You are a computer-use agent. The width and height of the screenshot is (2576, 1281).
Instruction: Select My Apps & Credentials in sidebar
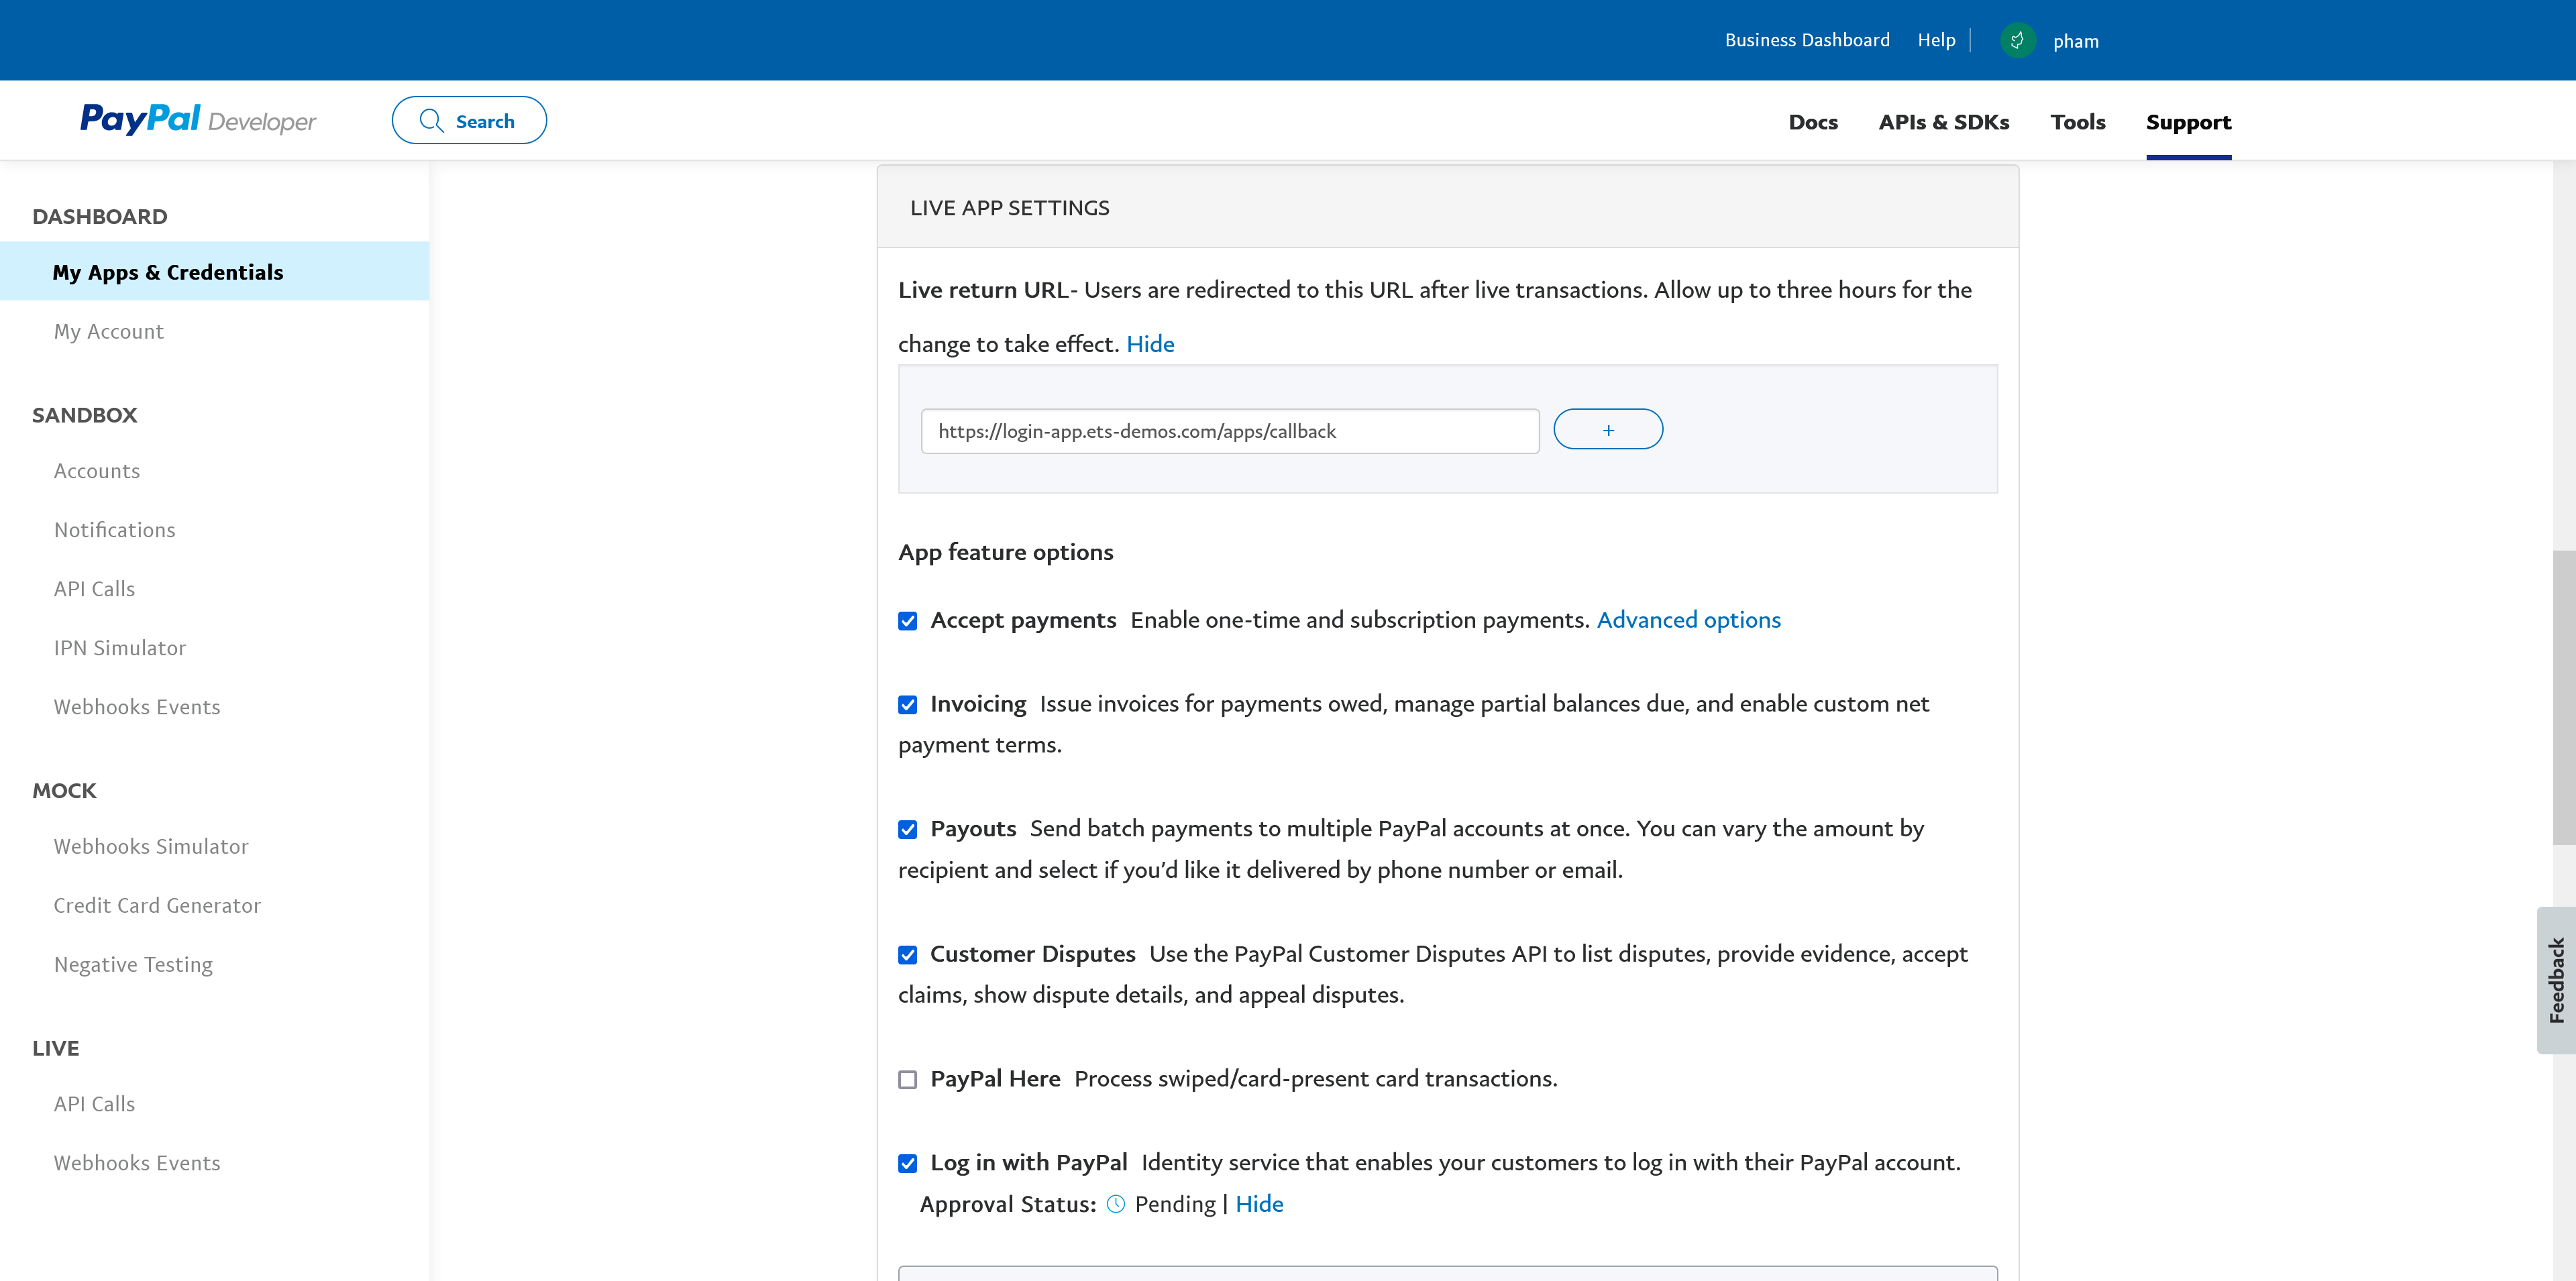[215, 271]
